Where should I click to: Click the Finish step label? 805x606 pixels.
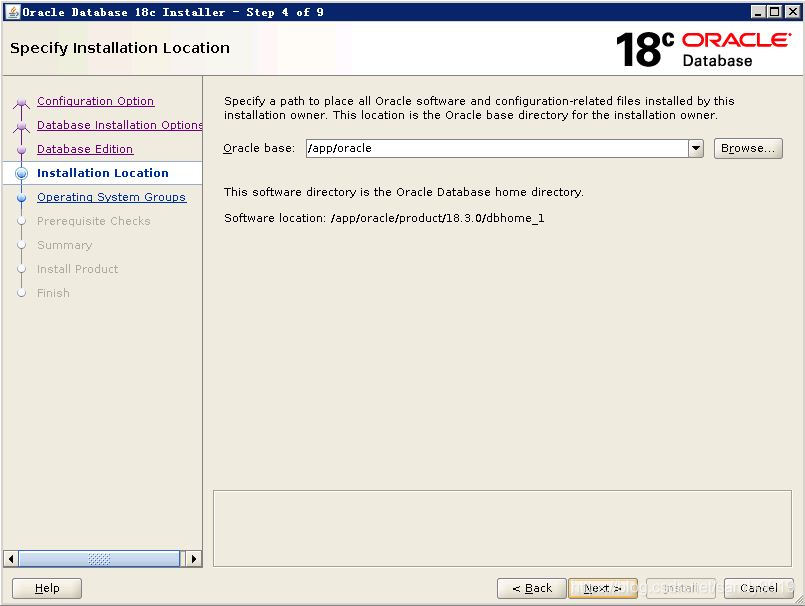point(53,293)
